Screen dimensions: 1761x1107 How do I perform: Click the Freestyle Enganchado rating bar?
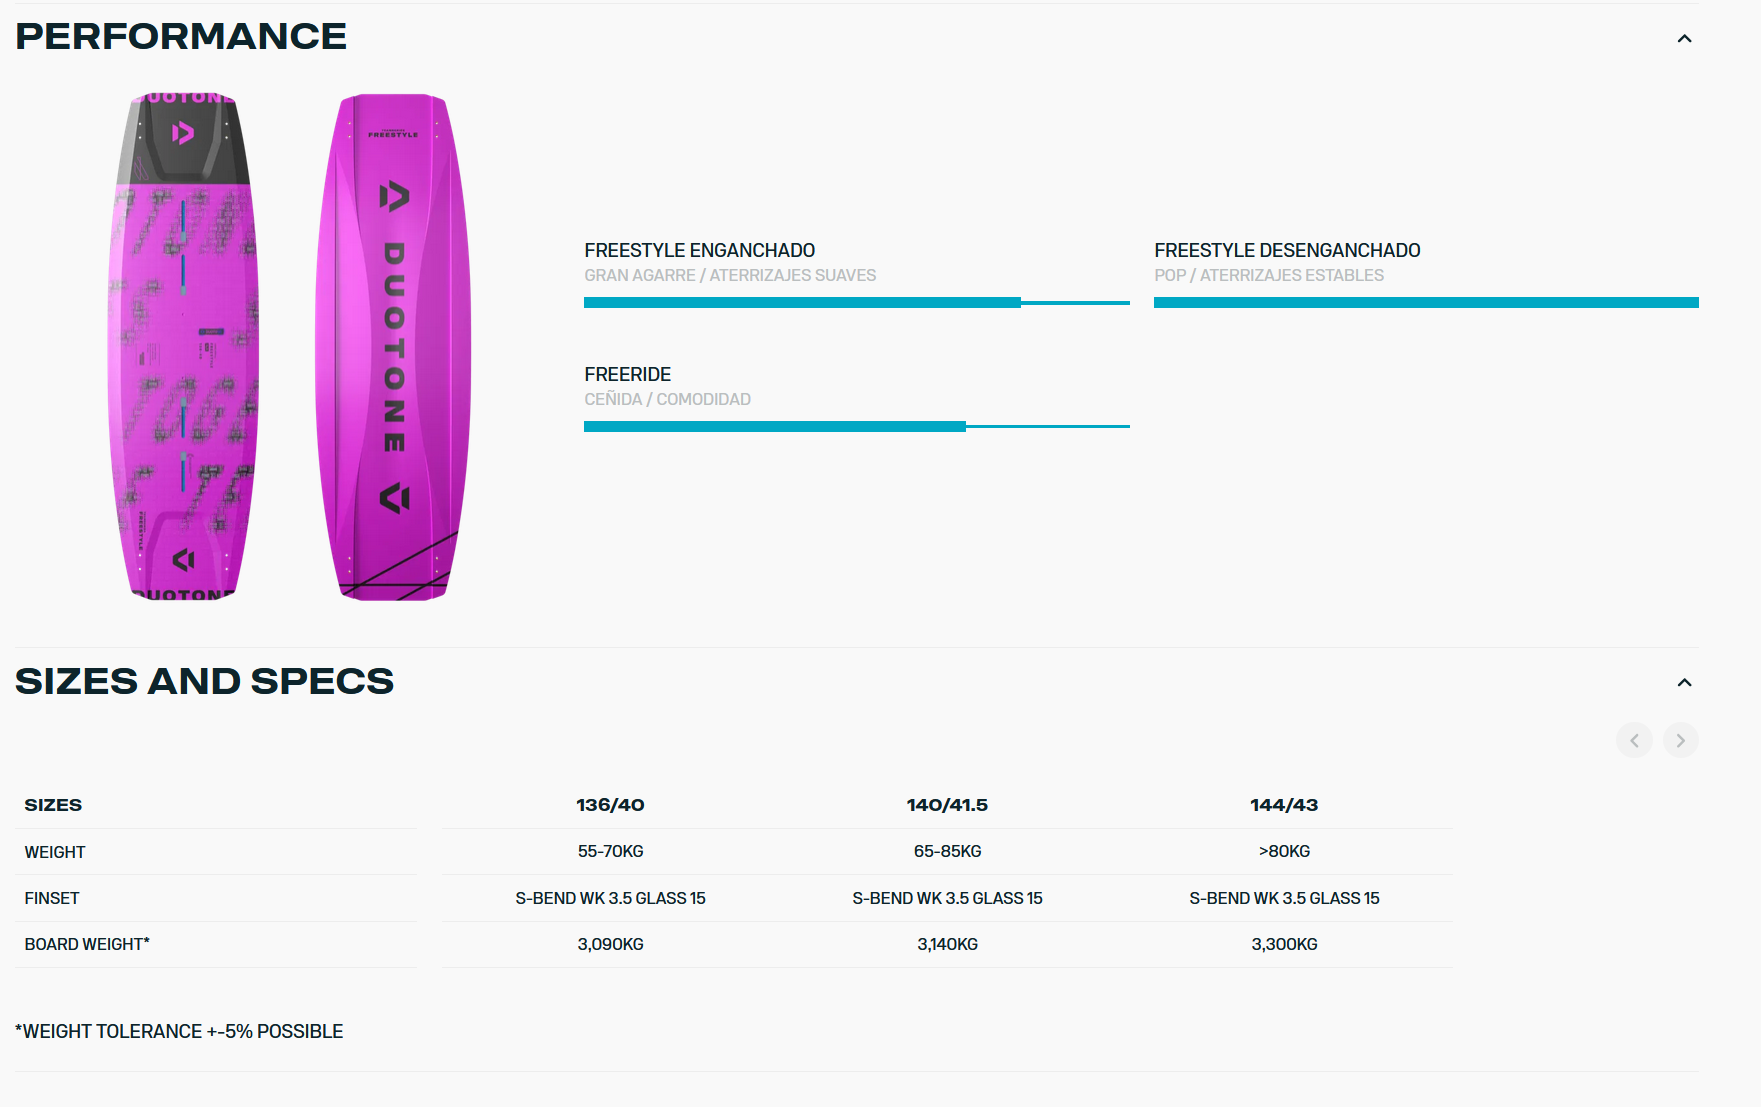point(857,302)
